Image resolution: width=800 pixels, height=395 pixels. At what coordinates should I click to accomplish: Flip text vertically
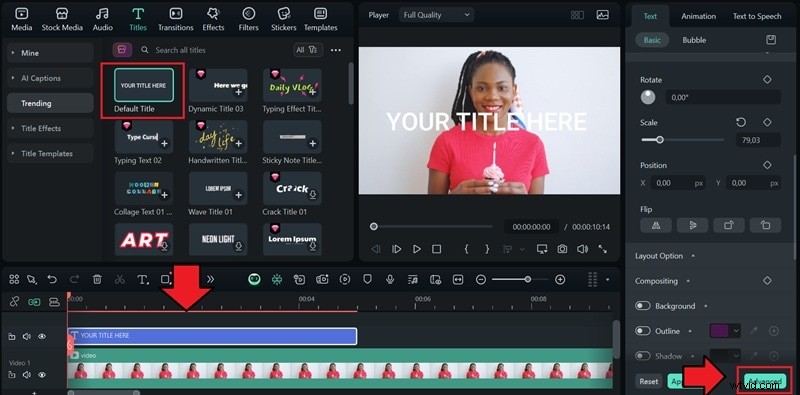click(x=692, y=225)
